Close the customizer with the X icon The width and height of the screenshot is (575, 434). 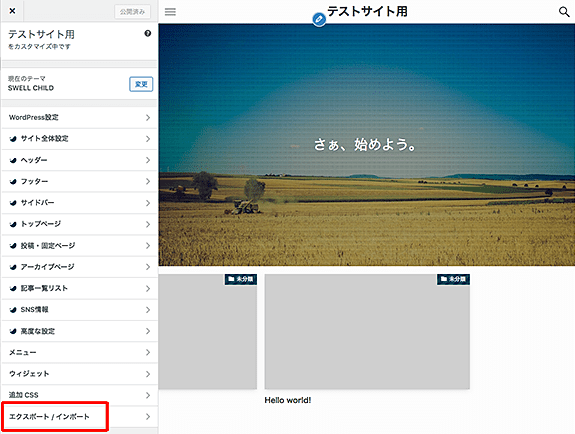click(x=12, y=11)
